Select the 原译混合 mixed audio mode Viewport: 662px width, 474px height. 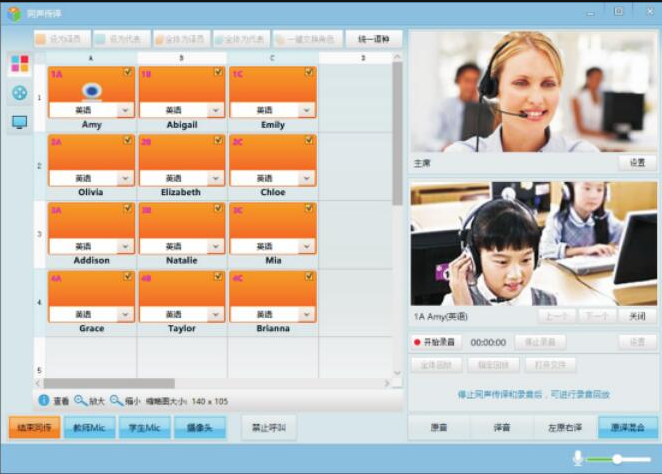tap(628, 428)
